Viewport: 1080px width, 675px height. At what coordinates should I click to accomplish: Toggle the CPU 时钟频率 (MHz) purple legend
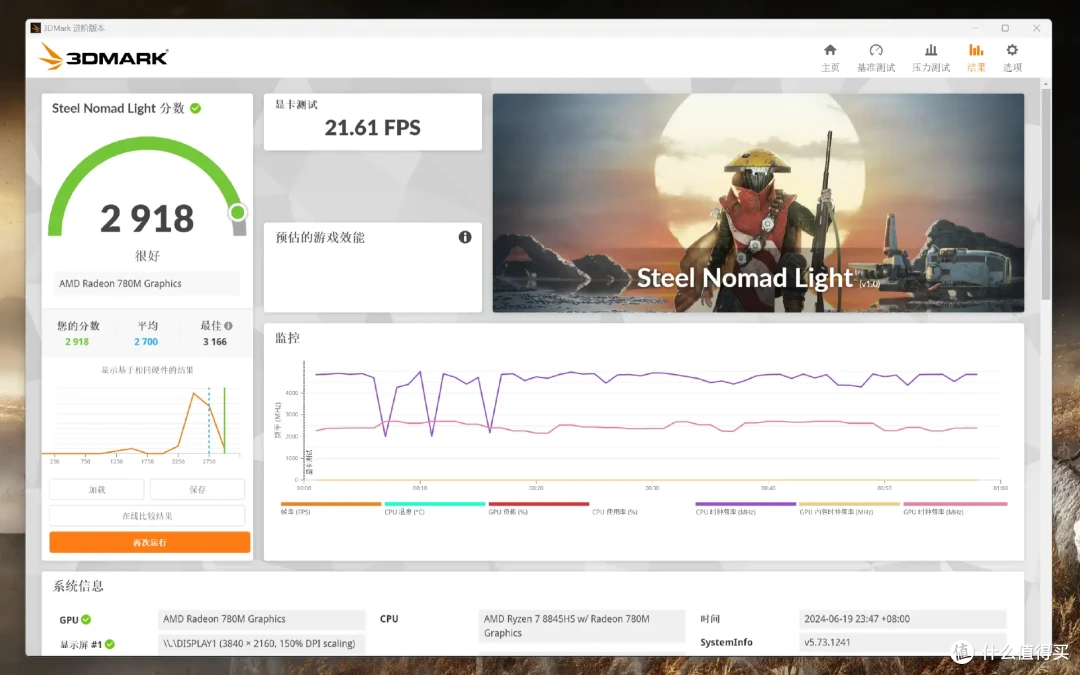click(x=745, y=508)
